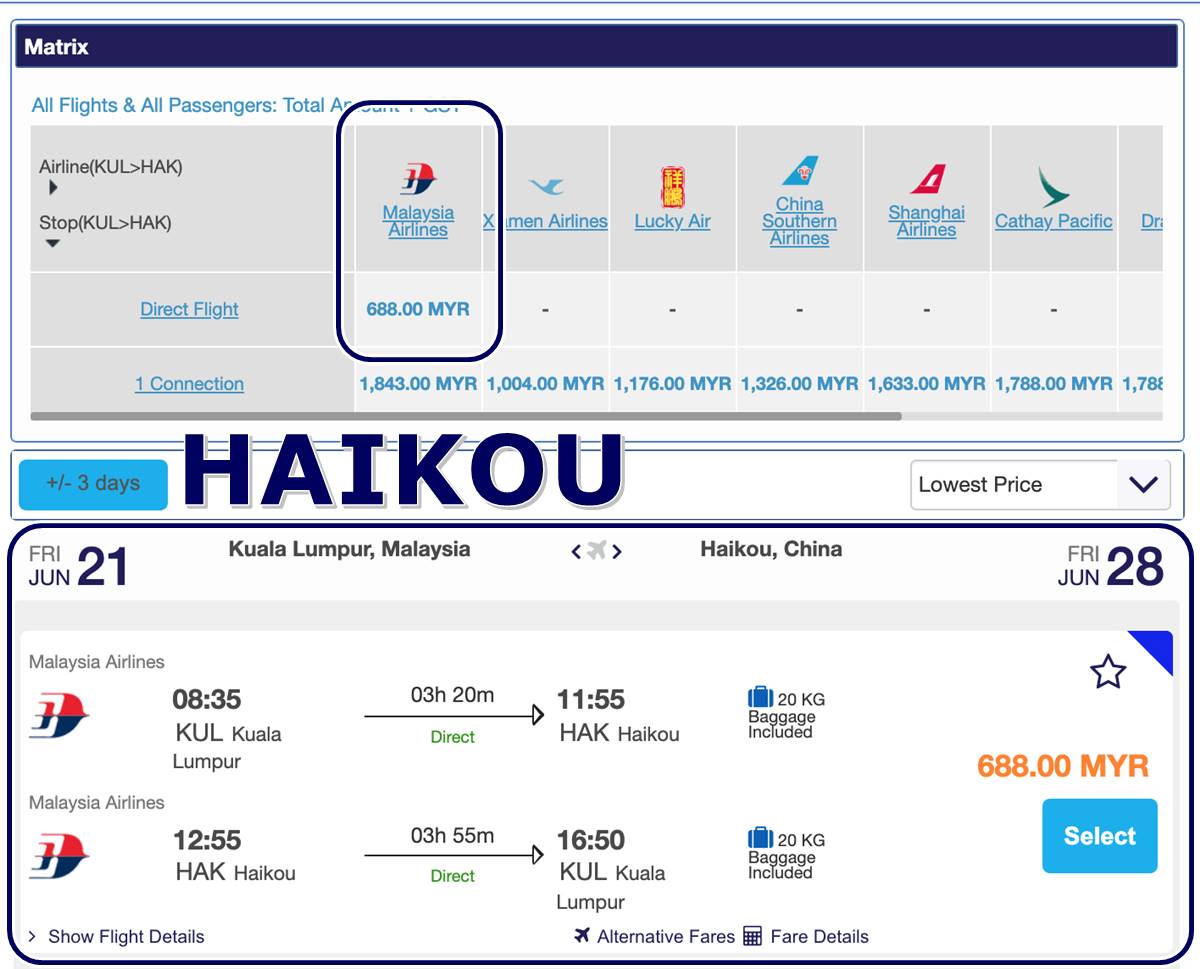
Task: Click the 1,176.00 MYR connection fare
Action: tap(673, 384)
